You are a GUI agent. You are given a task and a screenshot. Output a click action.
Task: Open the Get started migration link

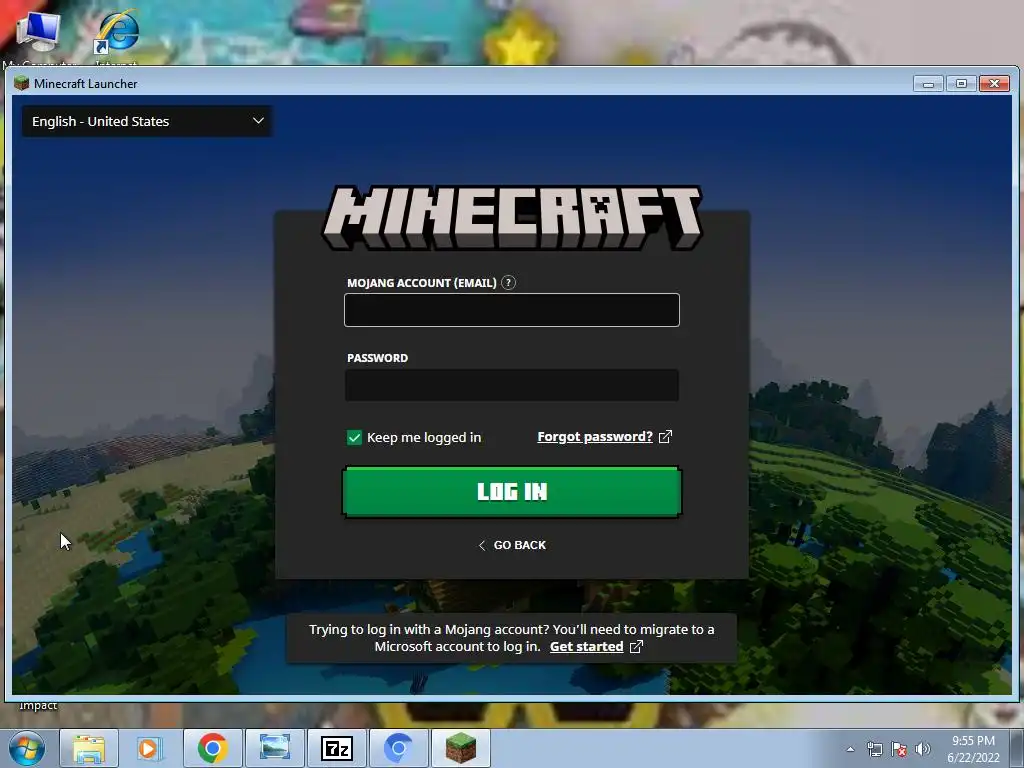[x=586, y=647]
